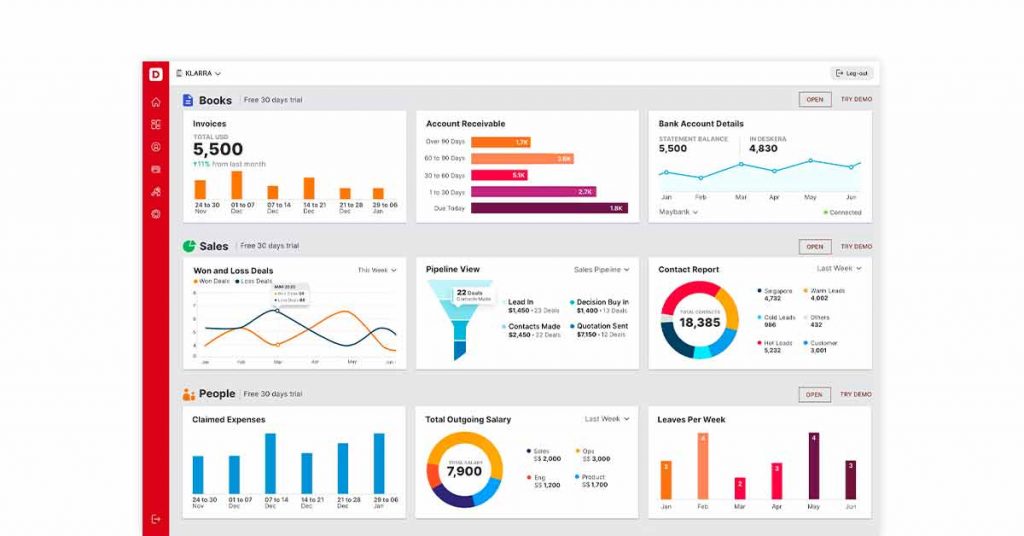Open the dashboard grid icon in sidebar
This screenshot has width=1024, height=536.
point(155,124)
